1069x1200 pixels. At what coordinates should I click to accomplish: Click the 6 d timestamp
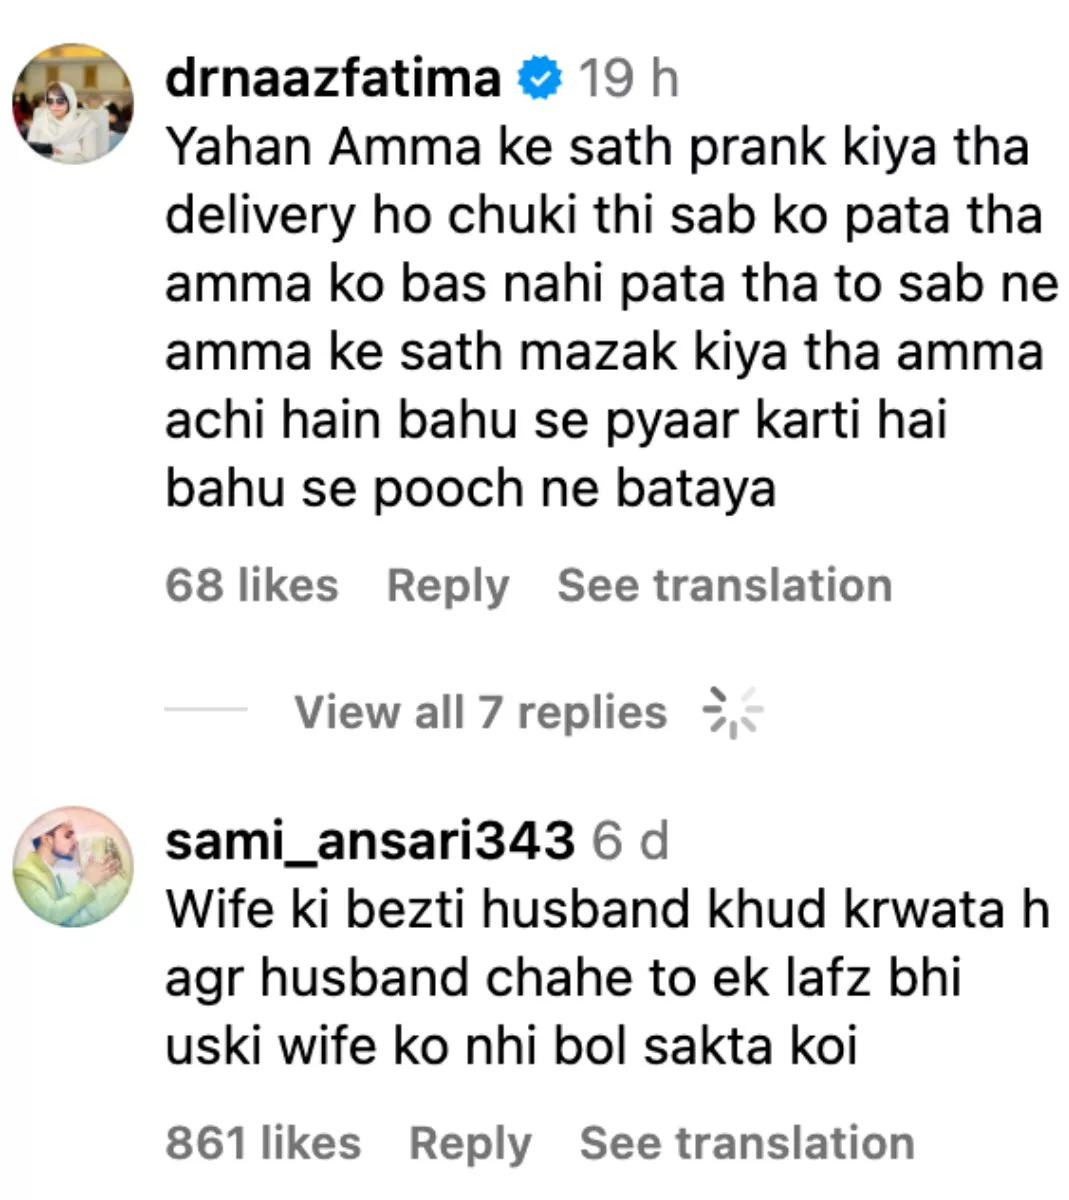tap(630, 842)
